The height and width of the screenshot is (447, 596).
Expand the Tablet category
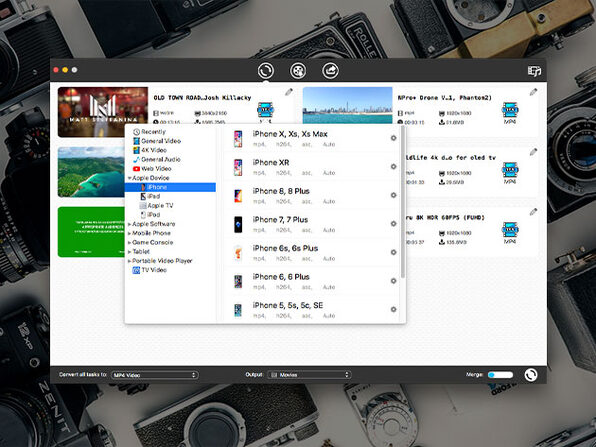pyautogui.click(x=130, y=252)
